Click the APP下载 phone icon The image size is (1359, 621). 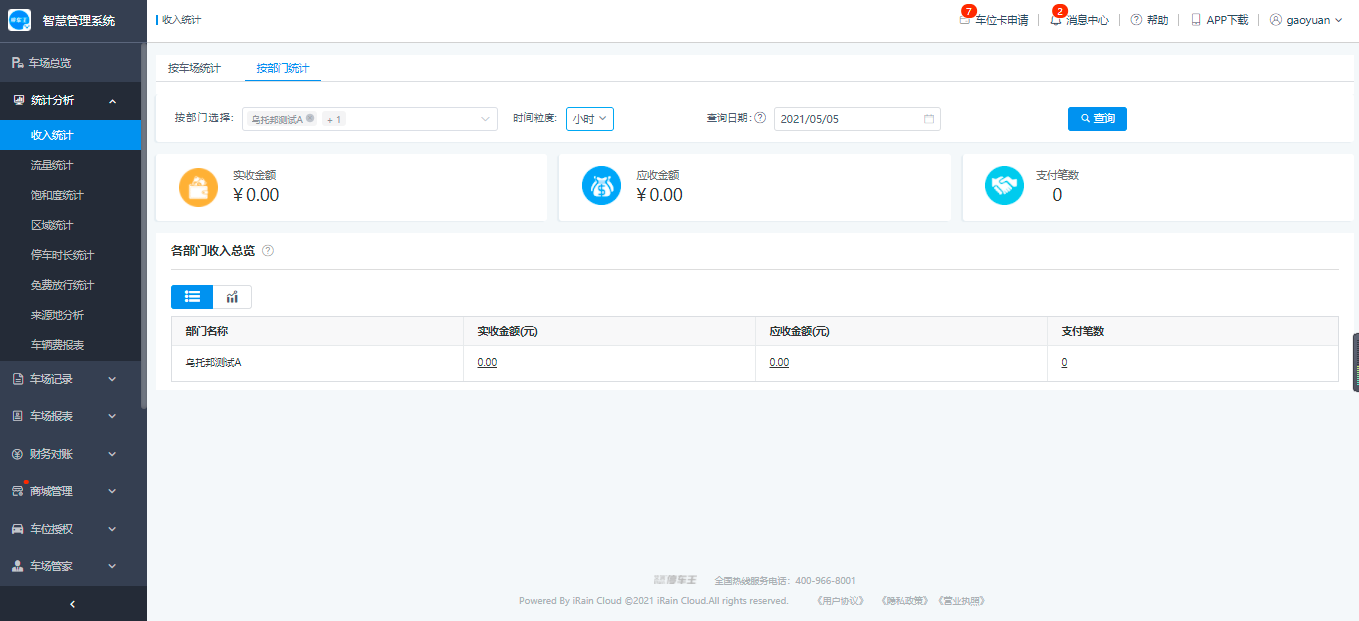coord(1196,20)
